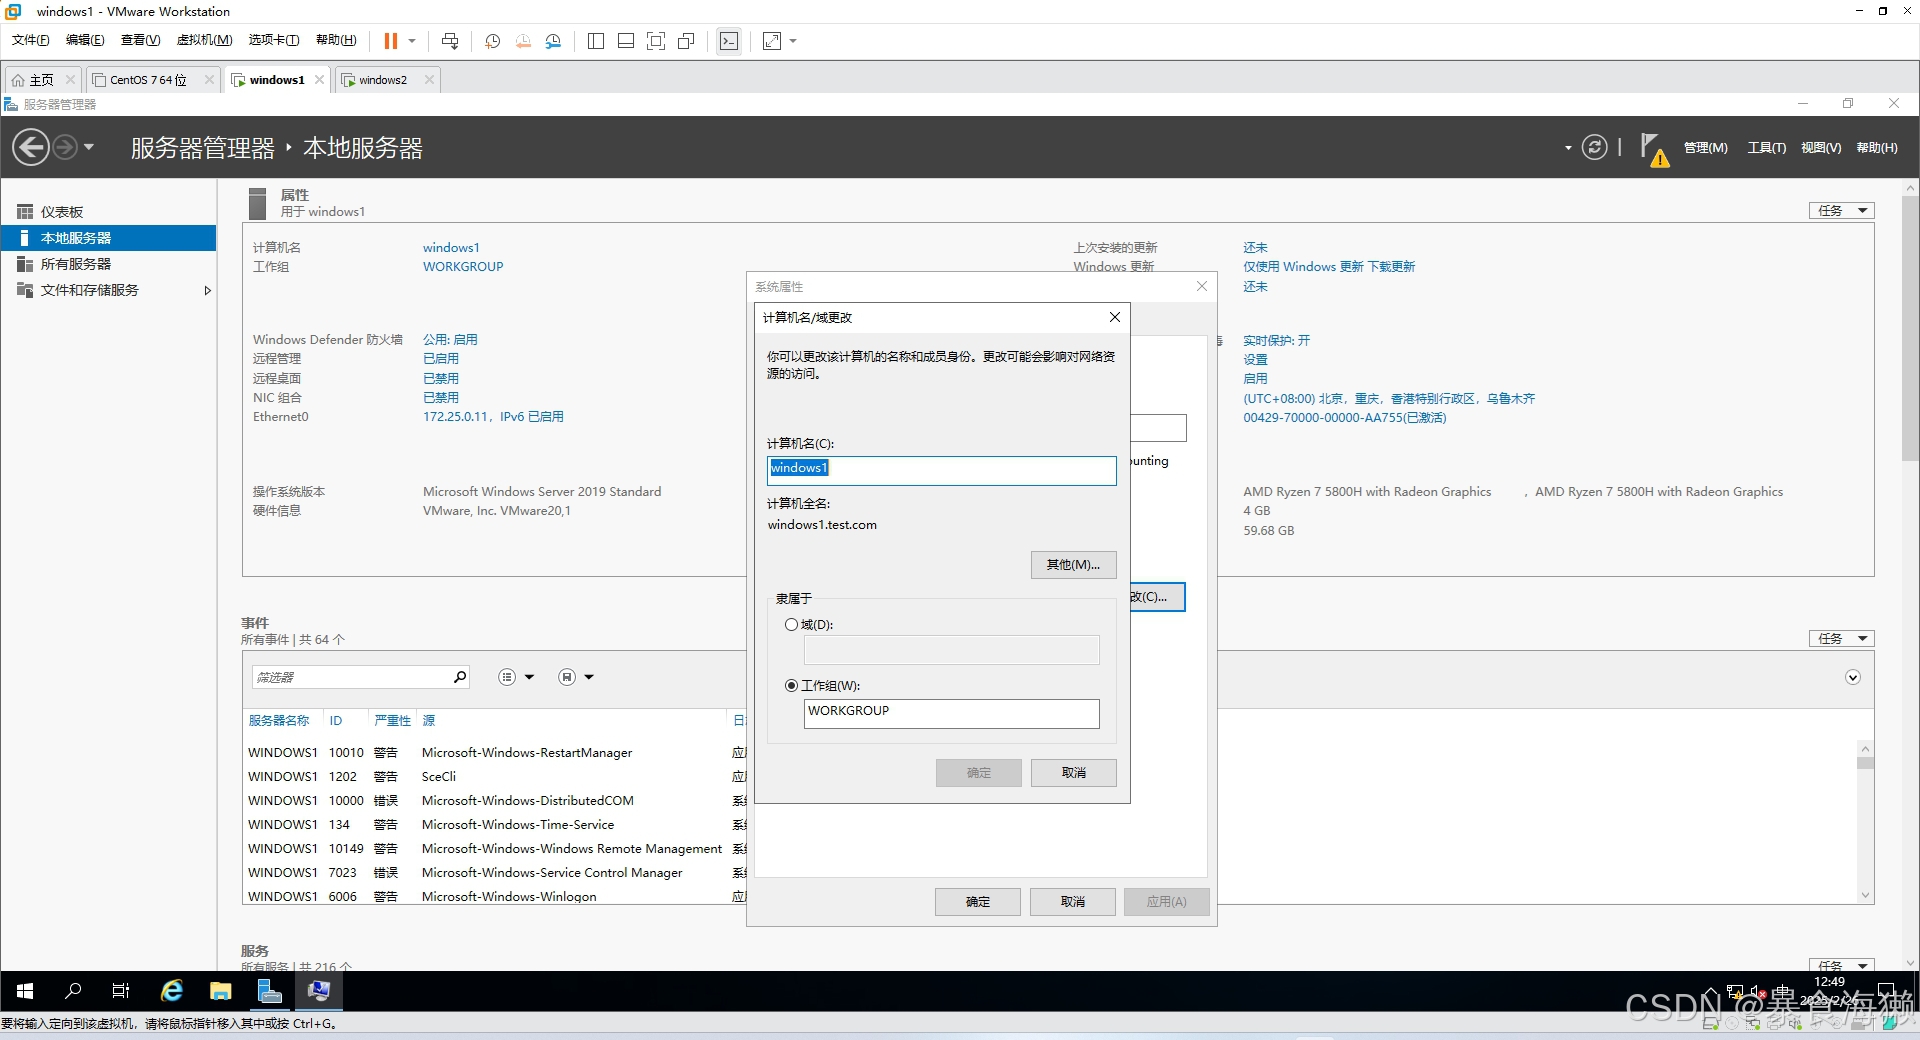1920x1040 pixels.
Task: Pause the virtual machine from the VMware toolbar
Action: (x=390, y=41)
